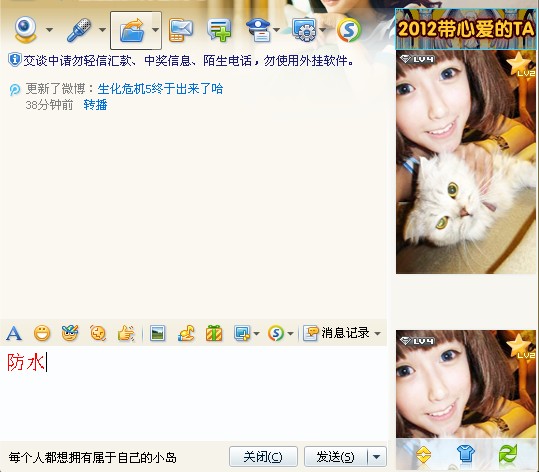The width and height of the screenshot is (539, 472).
Task: Click the 关闭(C) button
Action: click(263, 457)
